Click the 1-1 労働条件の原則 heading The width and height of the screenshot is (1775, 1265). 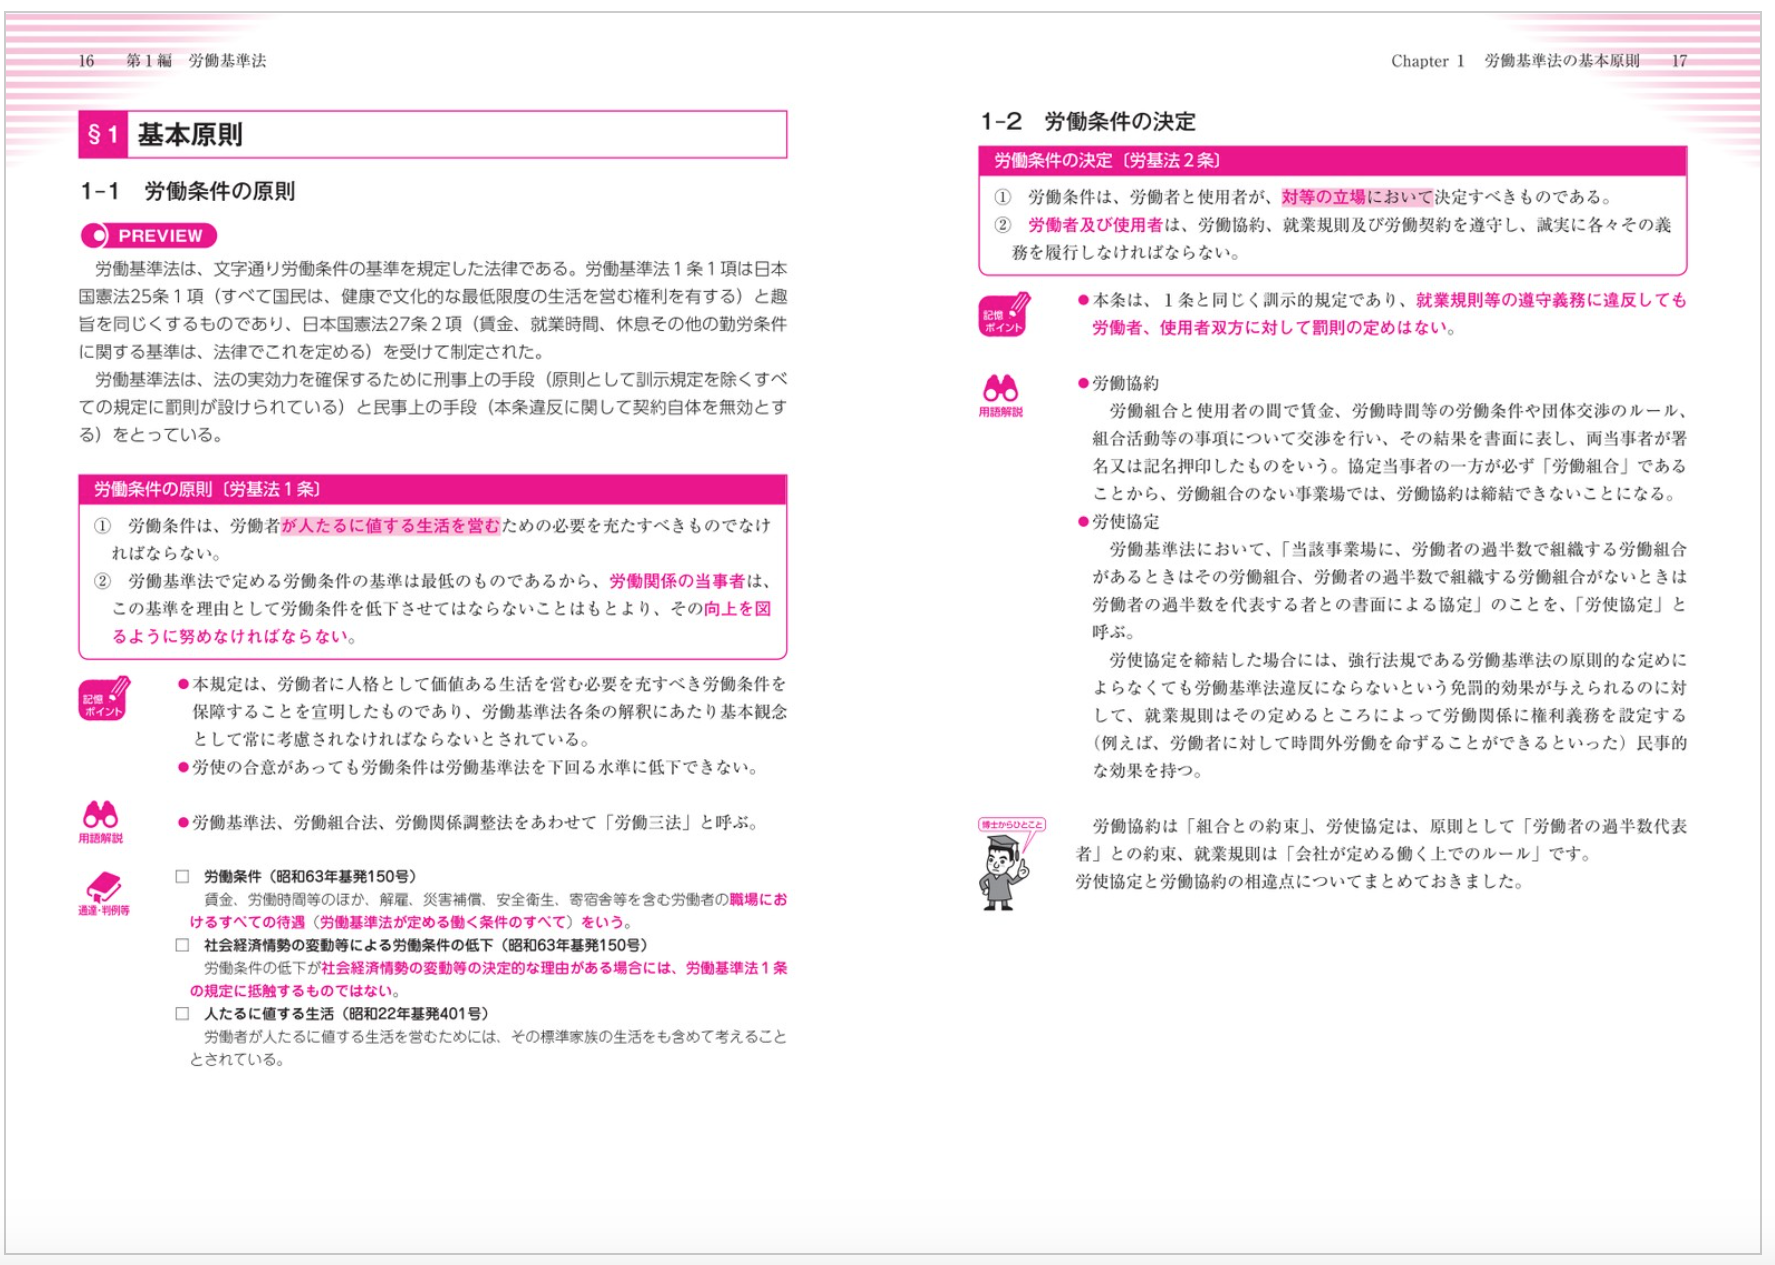pos(188,191)
